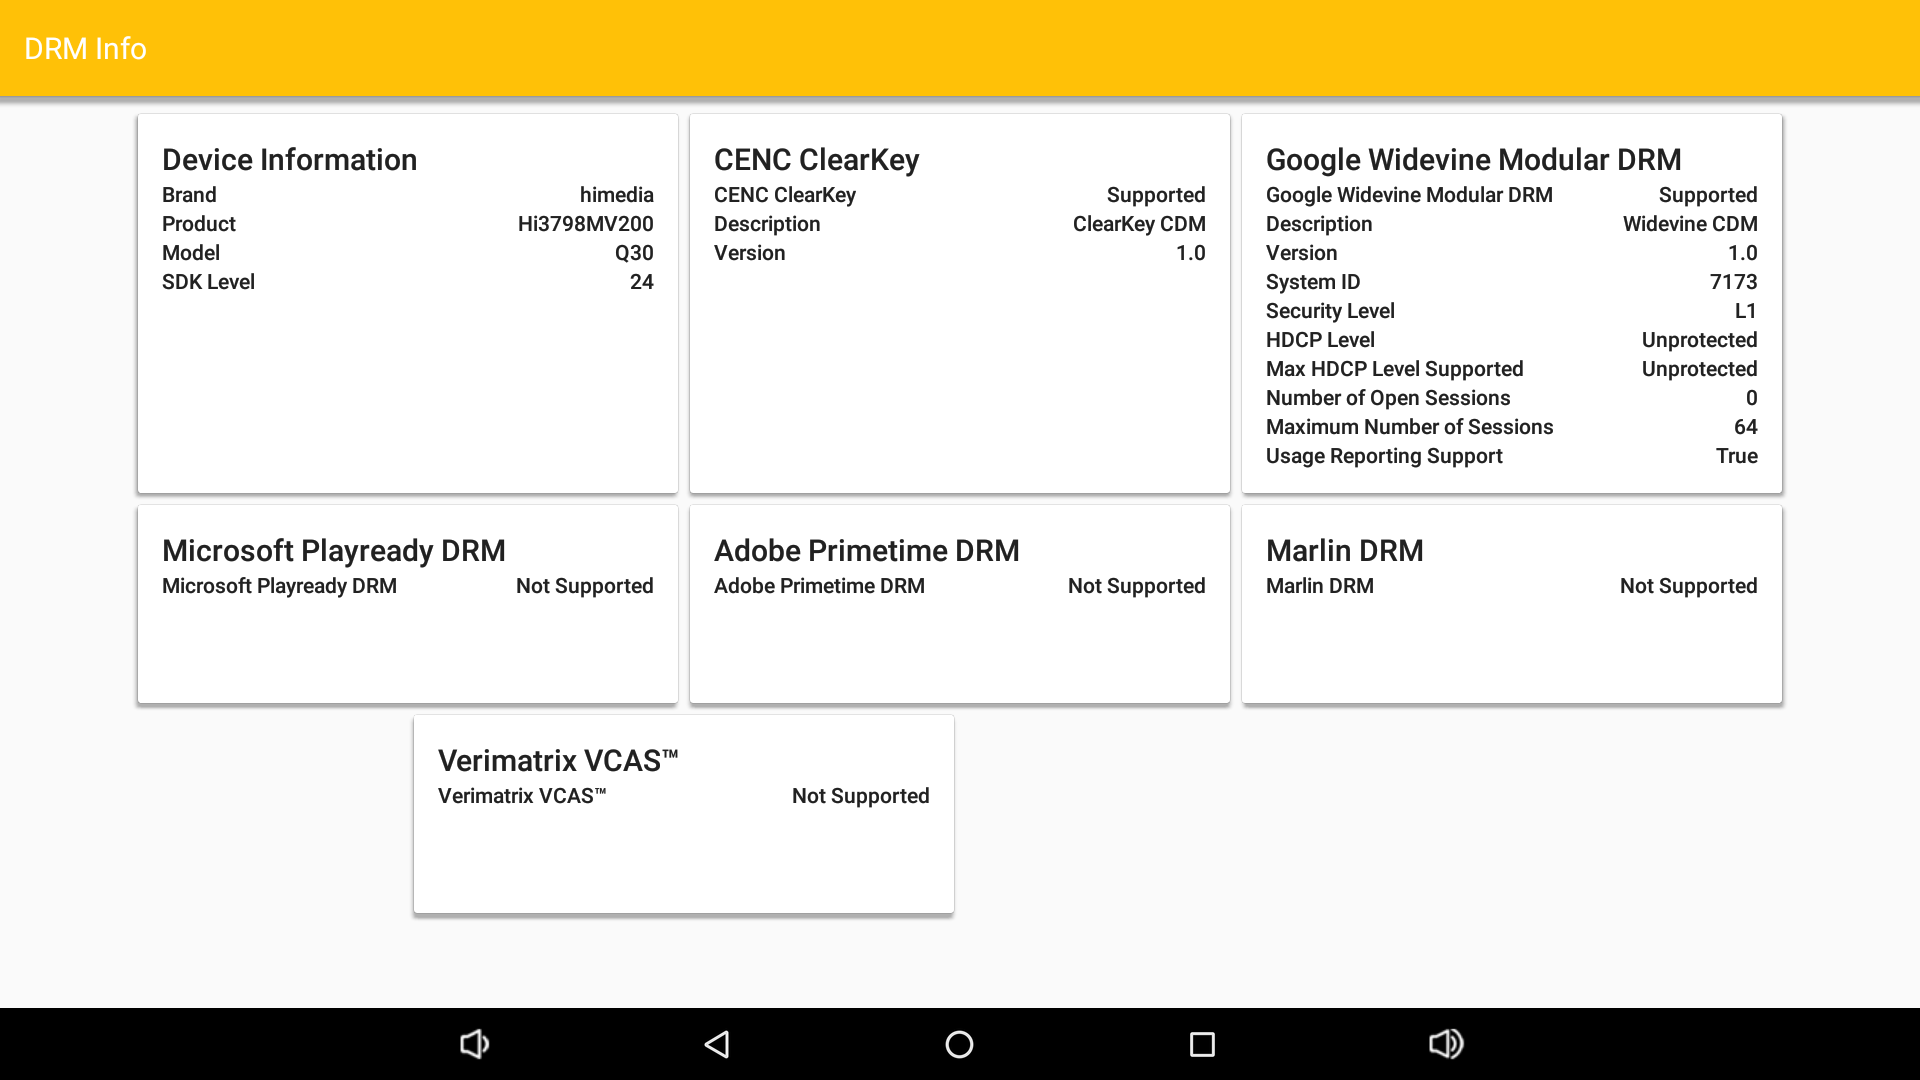The image size is (1920, 1080).
Task: Select Number of Open Sessions value 0
Action: (1751, 398)
